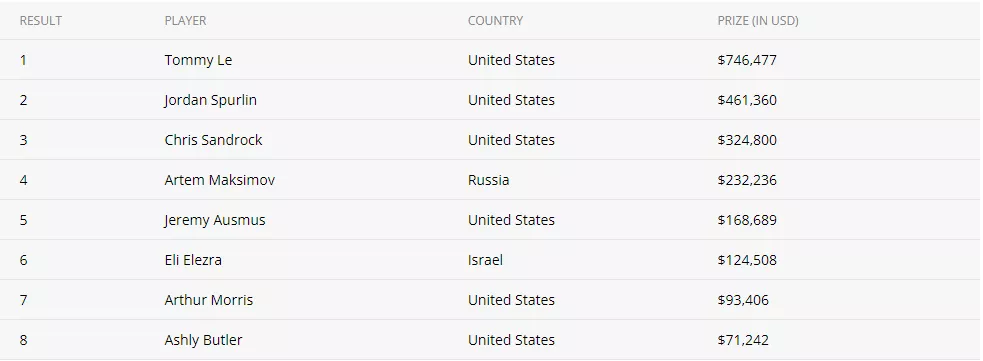Click the $746,477 prize amount

click(x=747, y=60)
